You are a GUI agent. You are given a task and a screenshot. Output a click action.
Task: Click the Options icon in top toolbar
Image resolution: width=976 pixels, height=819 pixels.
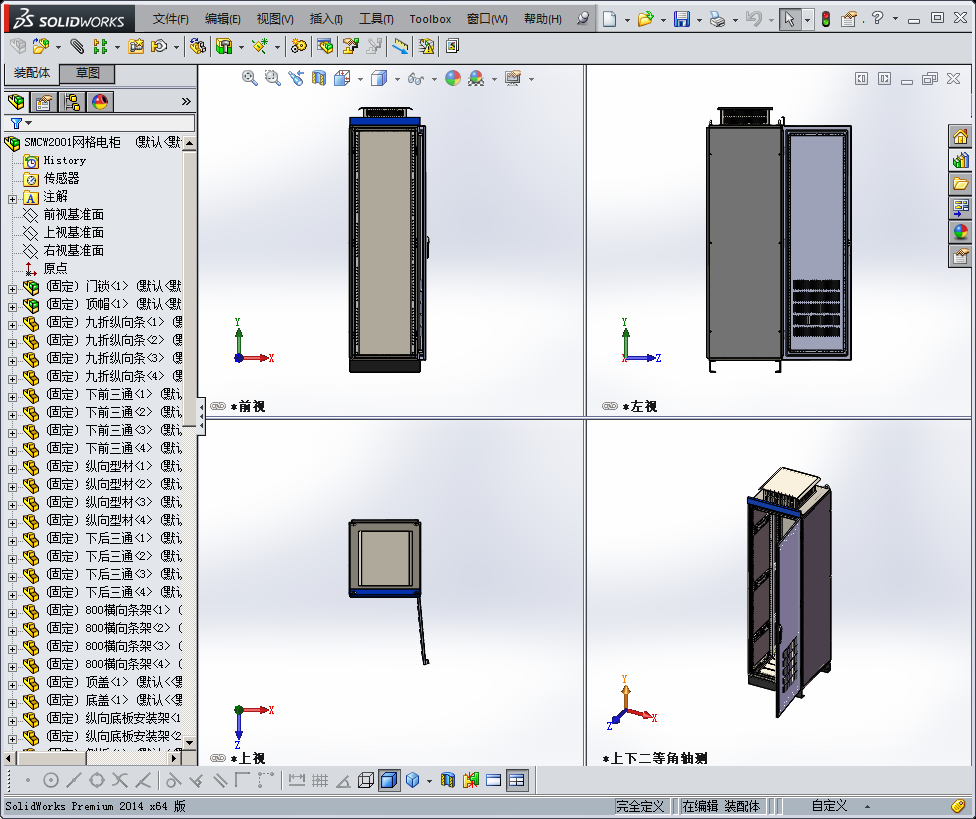tap(849, 19)
